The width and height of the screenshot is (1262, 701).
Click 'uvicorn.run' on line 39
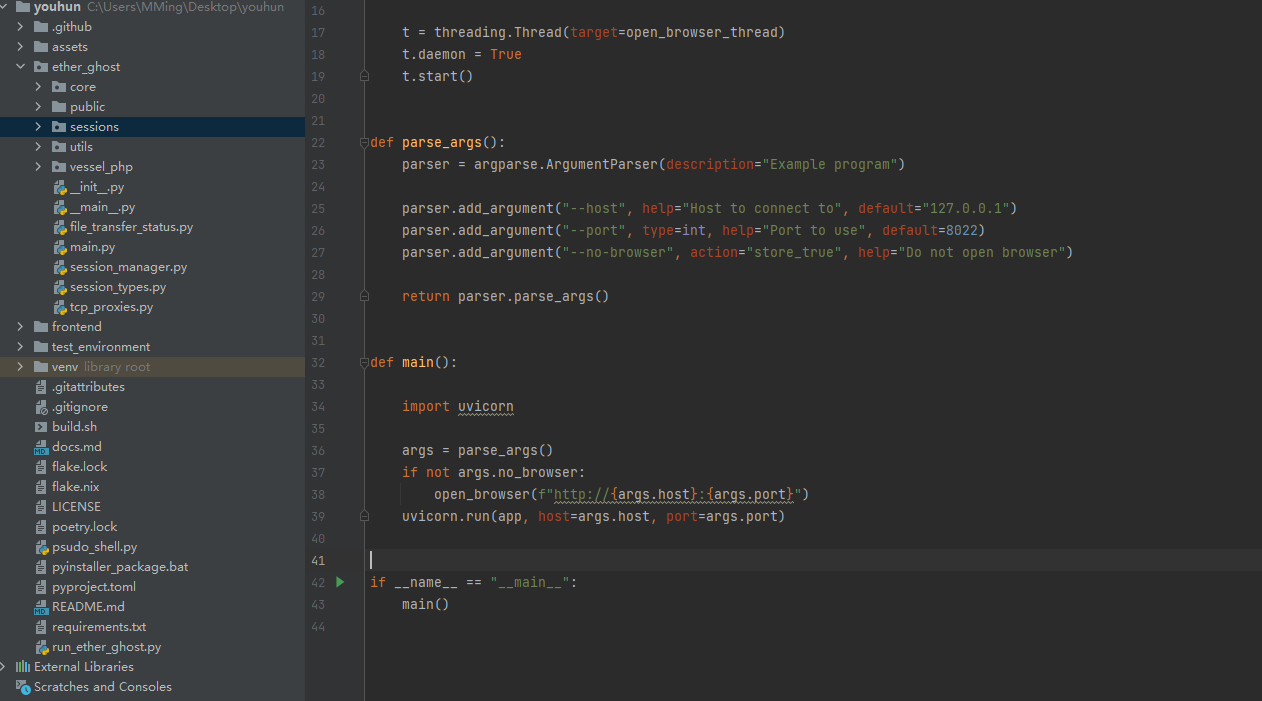tap(446, 516)
